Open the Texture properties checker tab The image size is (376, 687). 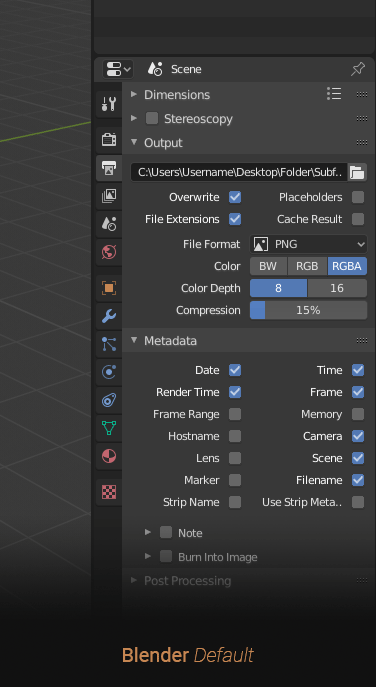109,492
